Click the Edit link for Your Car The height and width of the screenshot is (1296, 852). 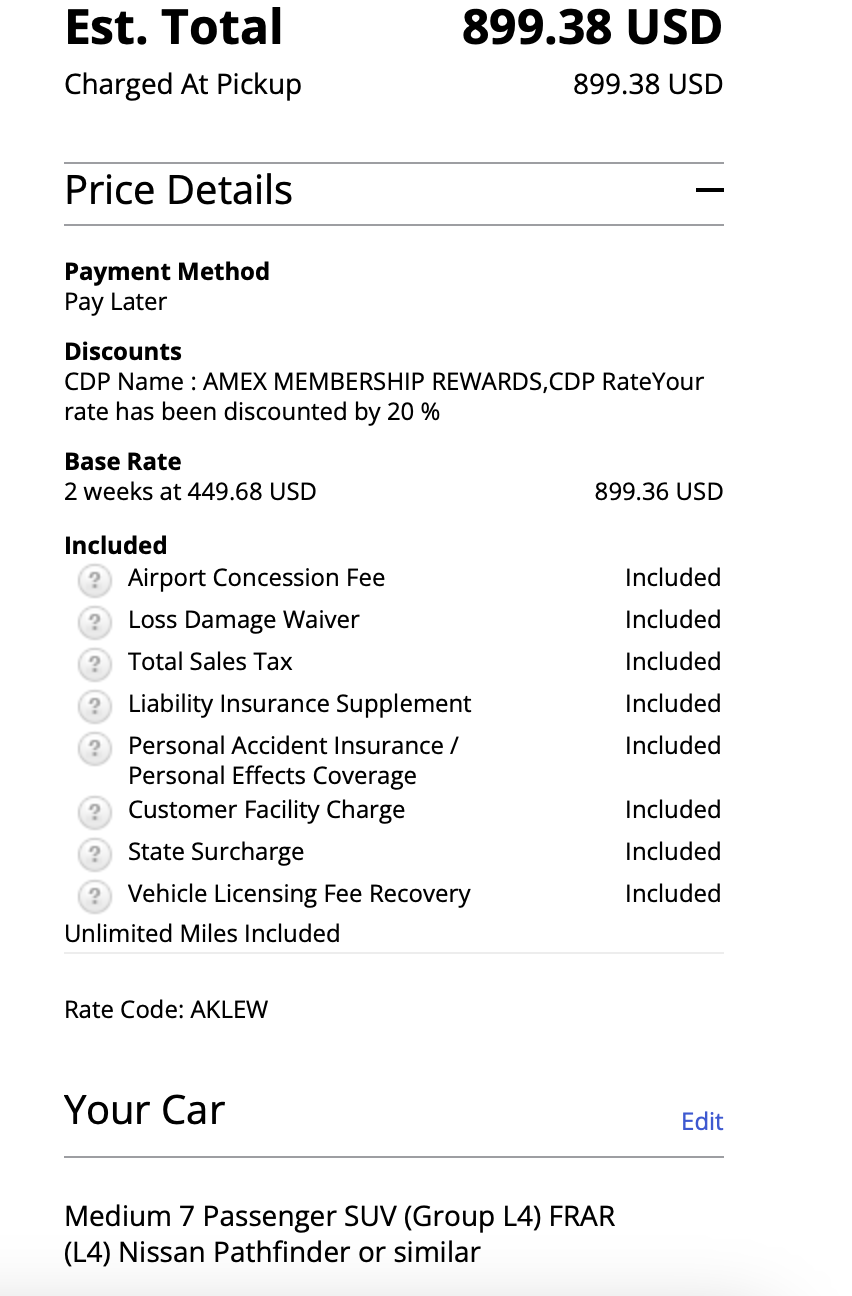coord(702,1121)
